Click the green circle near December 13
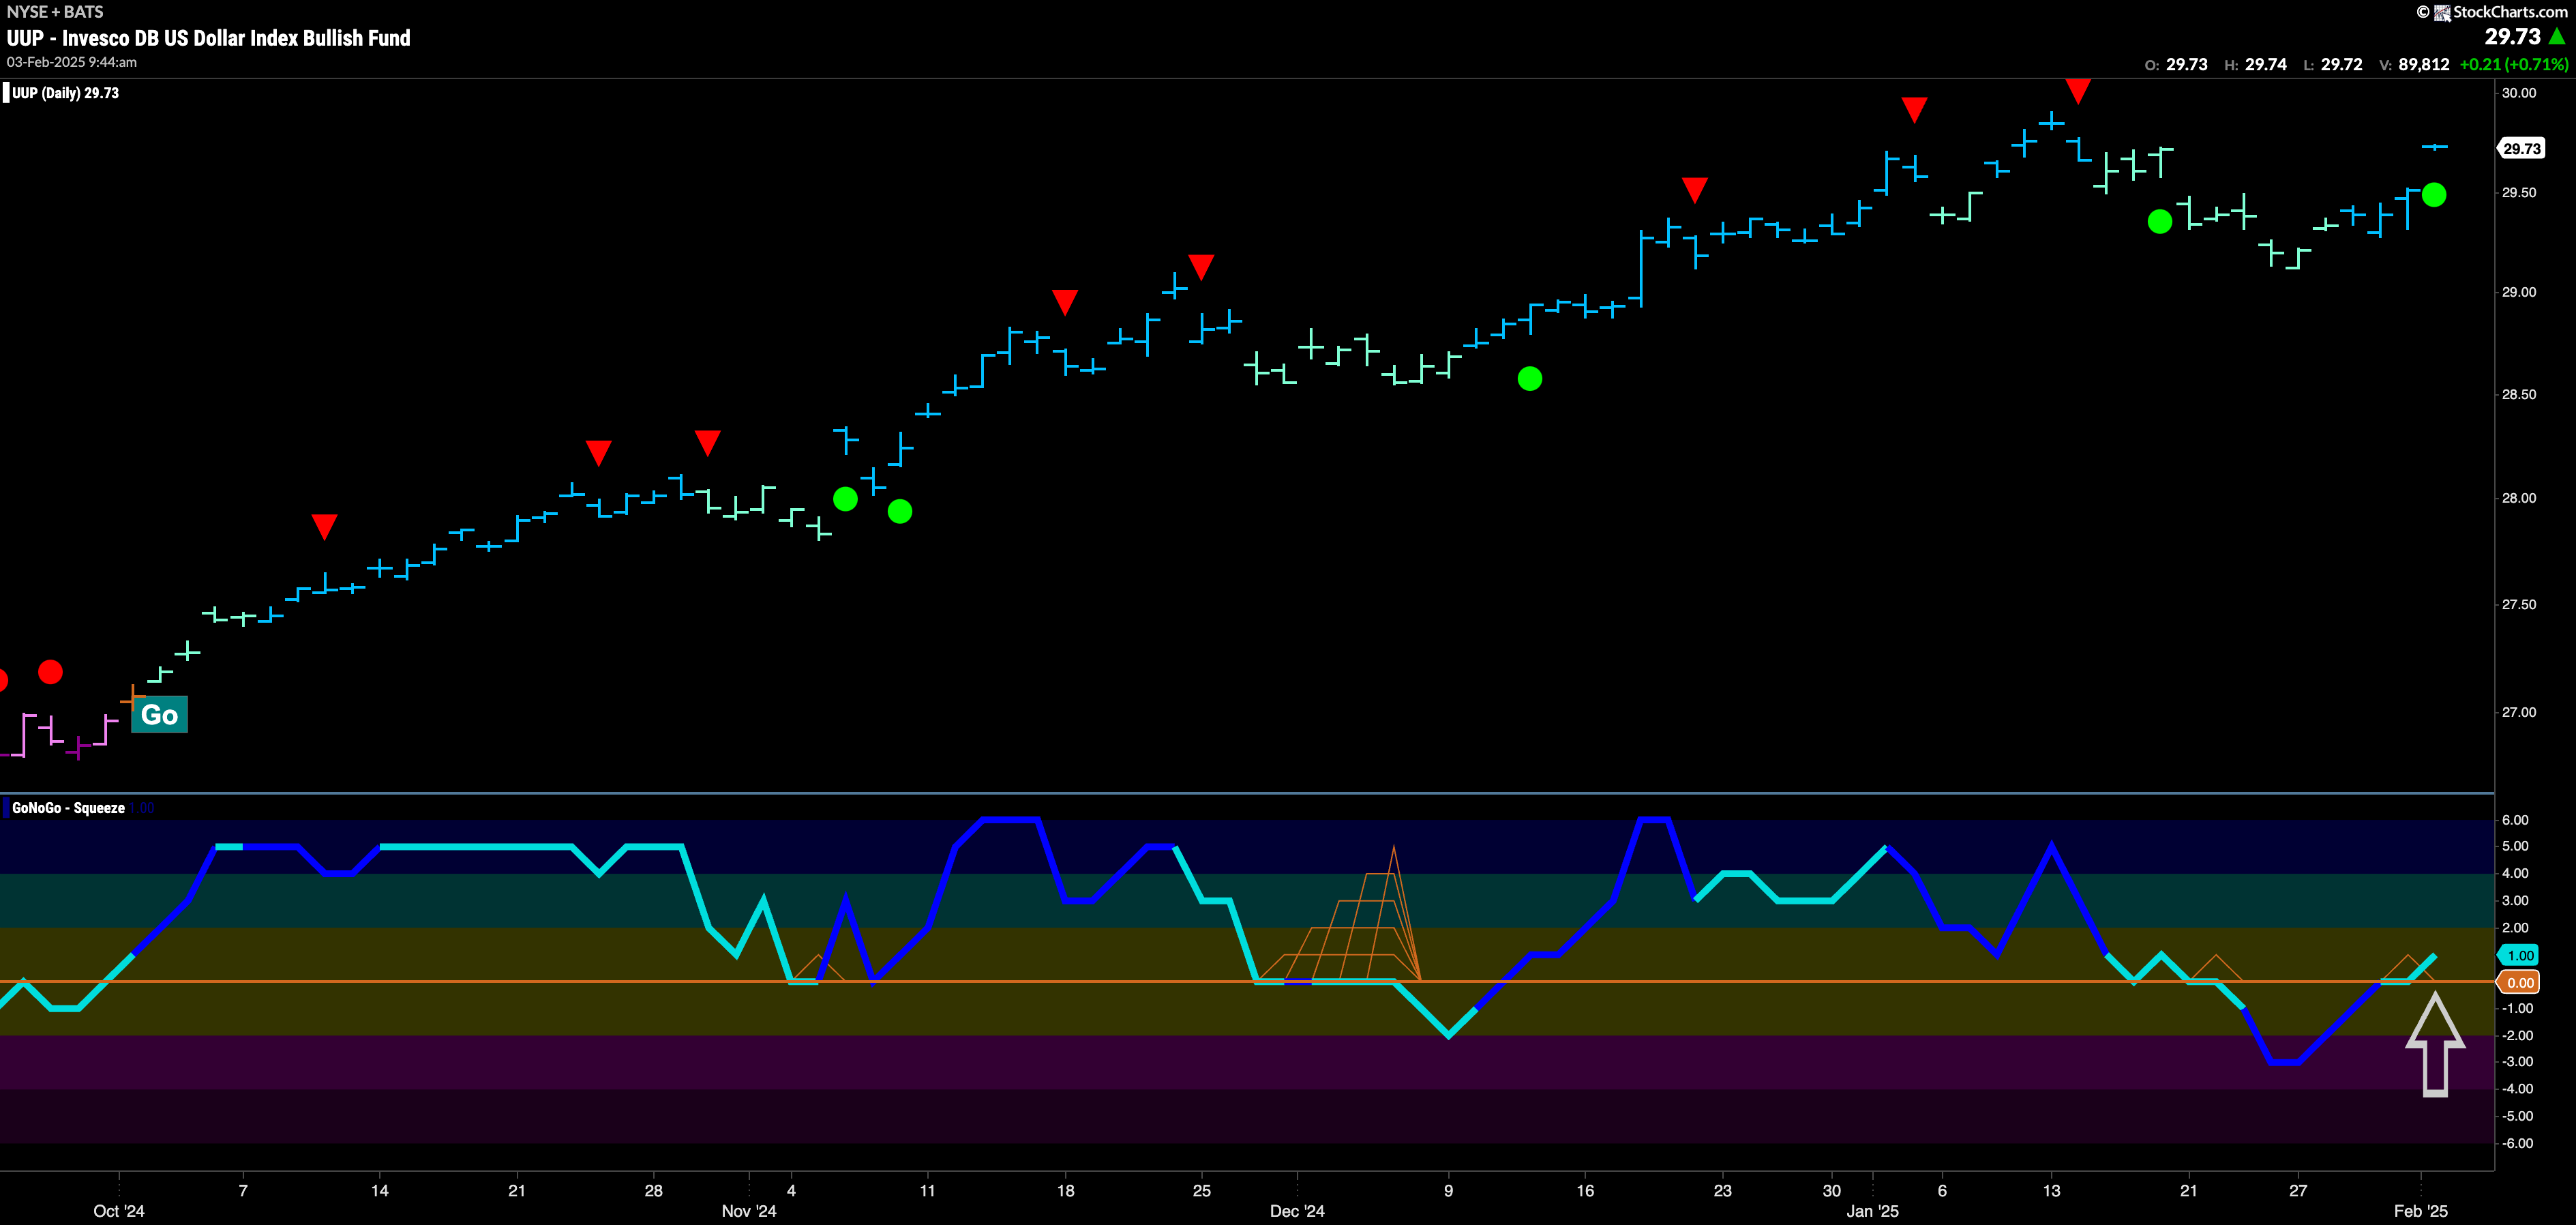Viewport: 2576px width, 1225px height. click(1530, 379)
